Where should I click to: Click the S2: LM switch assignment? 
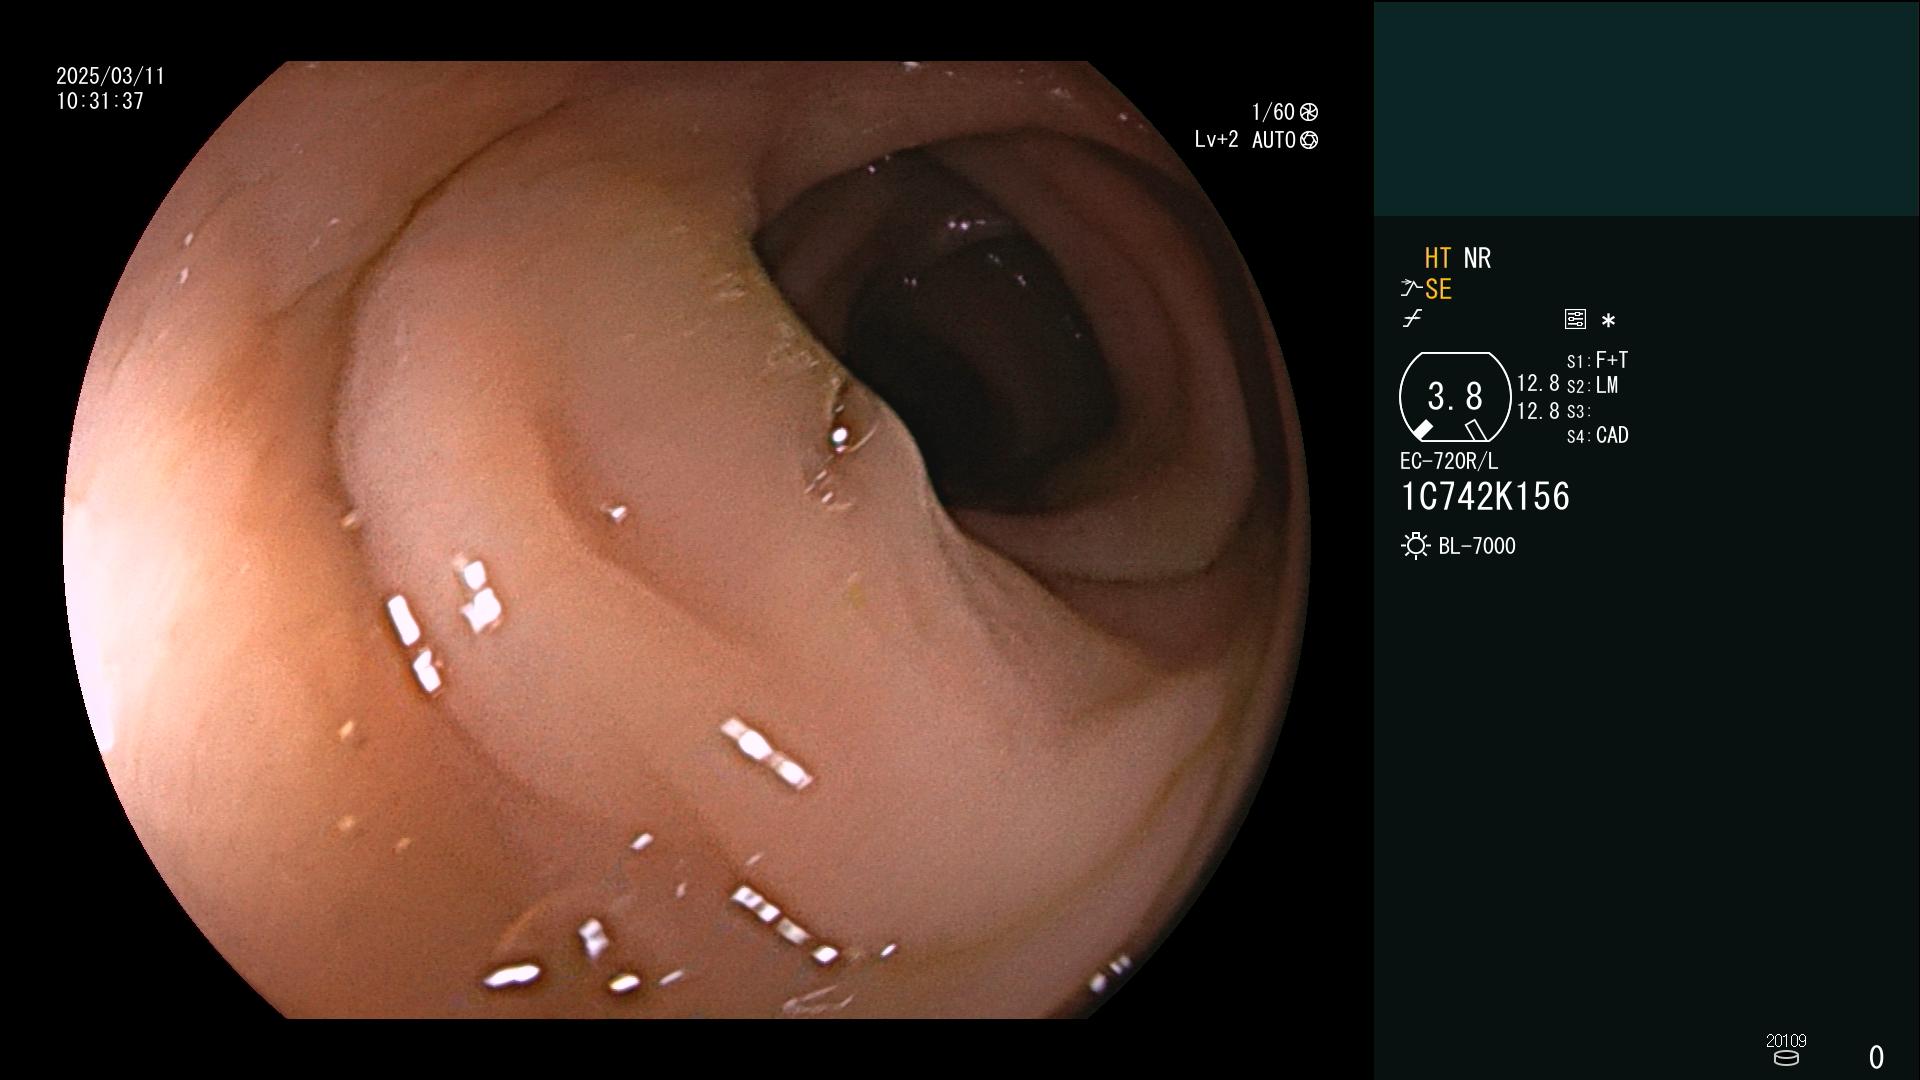(x=1592, y=386)
